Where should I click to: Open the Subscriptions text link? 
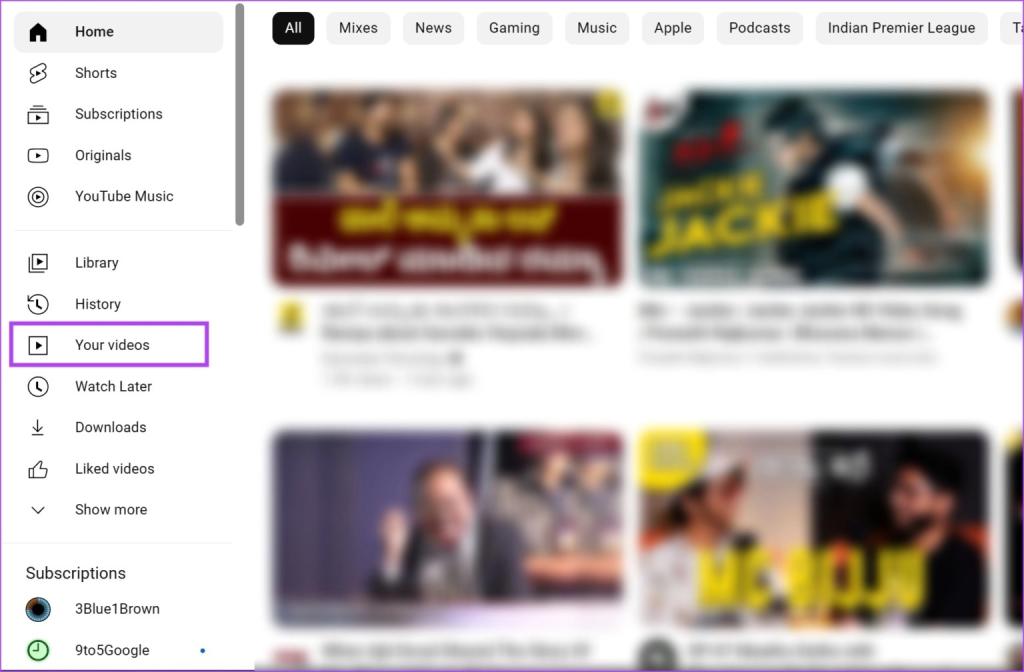pos(119,114)
